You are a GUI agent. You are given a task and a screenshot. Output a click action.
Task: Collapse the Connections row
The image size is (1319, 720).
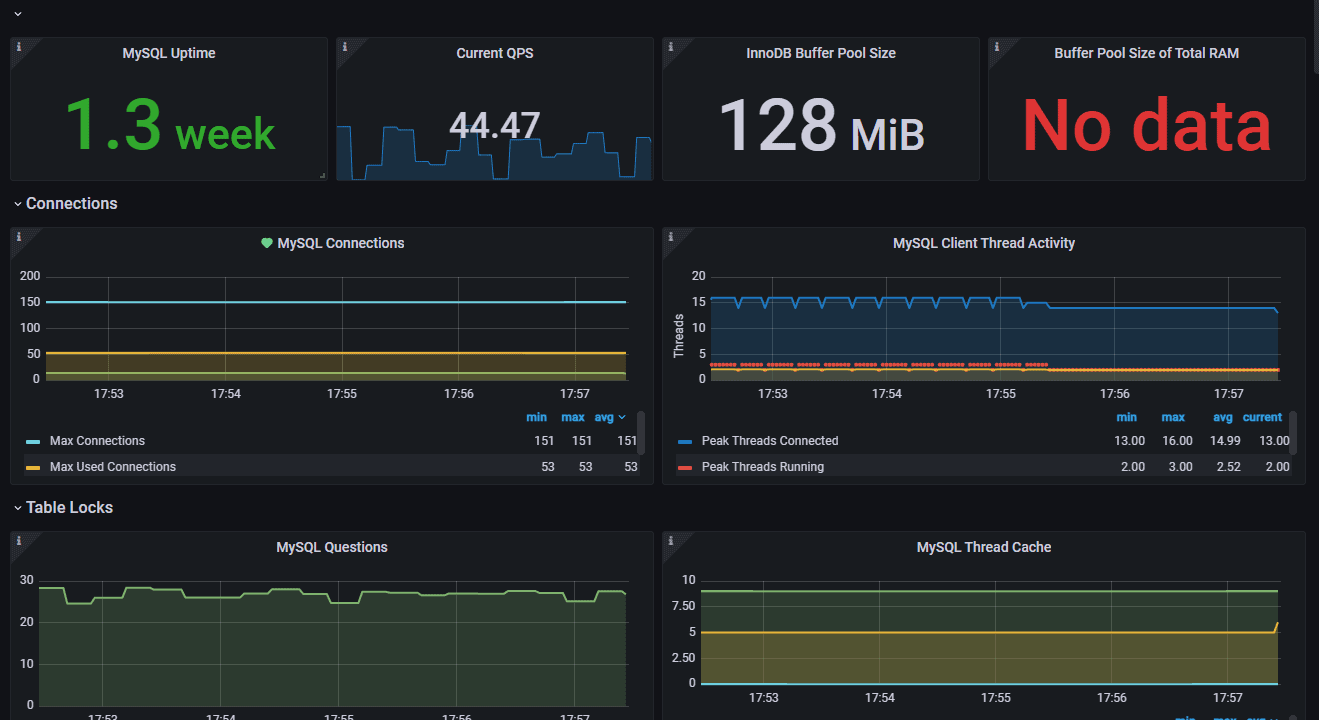[18, 204]
